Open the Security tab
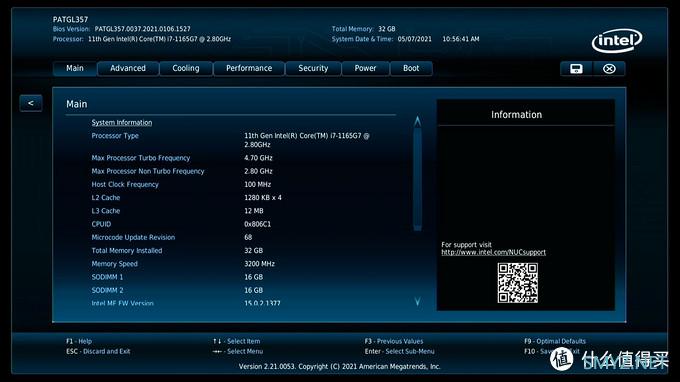The width and height of the screenshot is (680, 382). coord(313,69)
